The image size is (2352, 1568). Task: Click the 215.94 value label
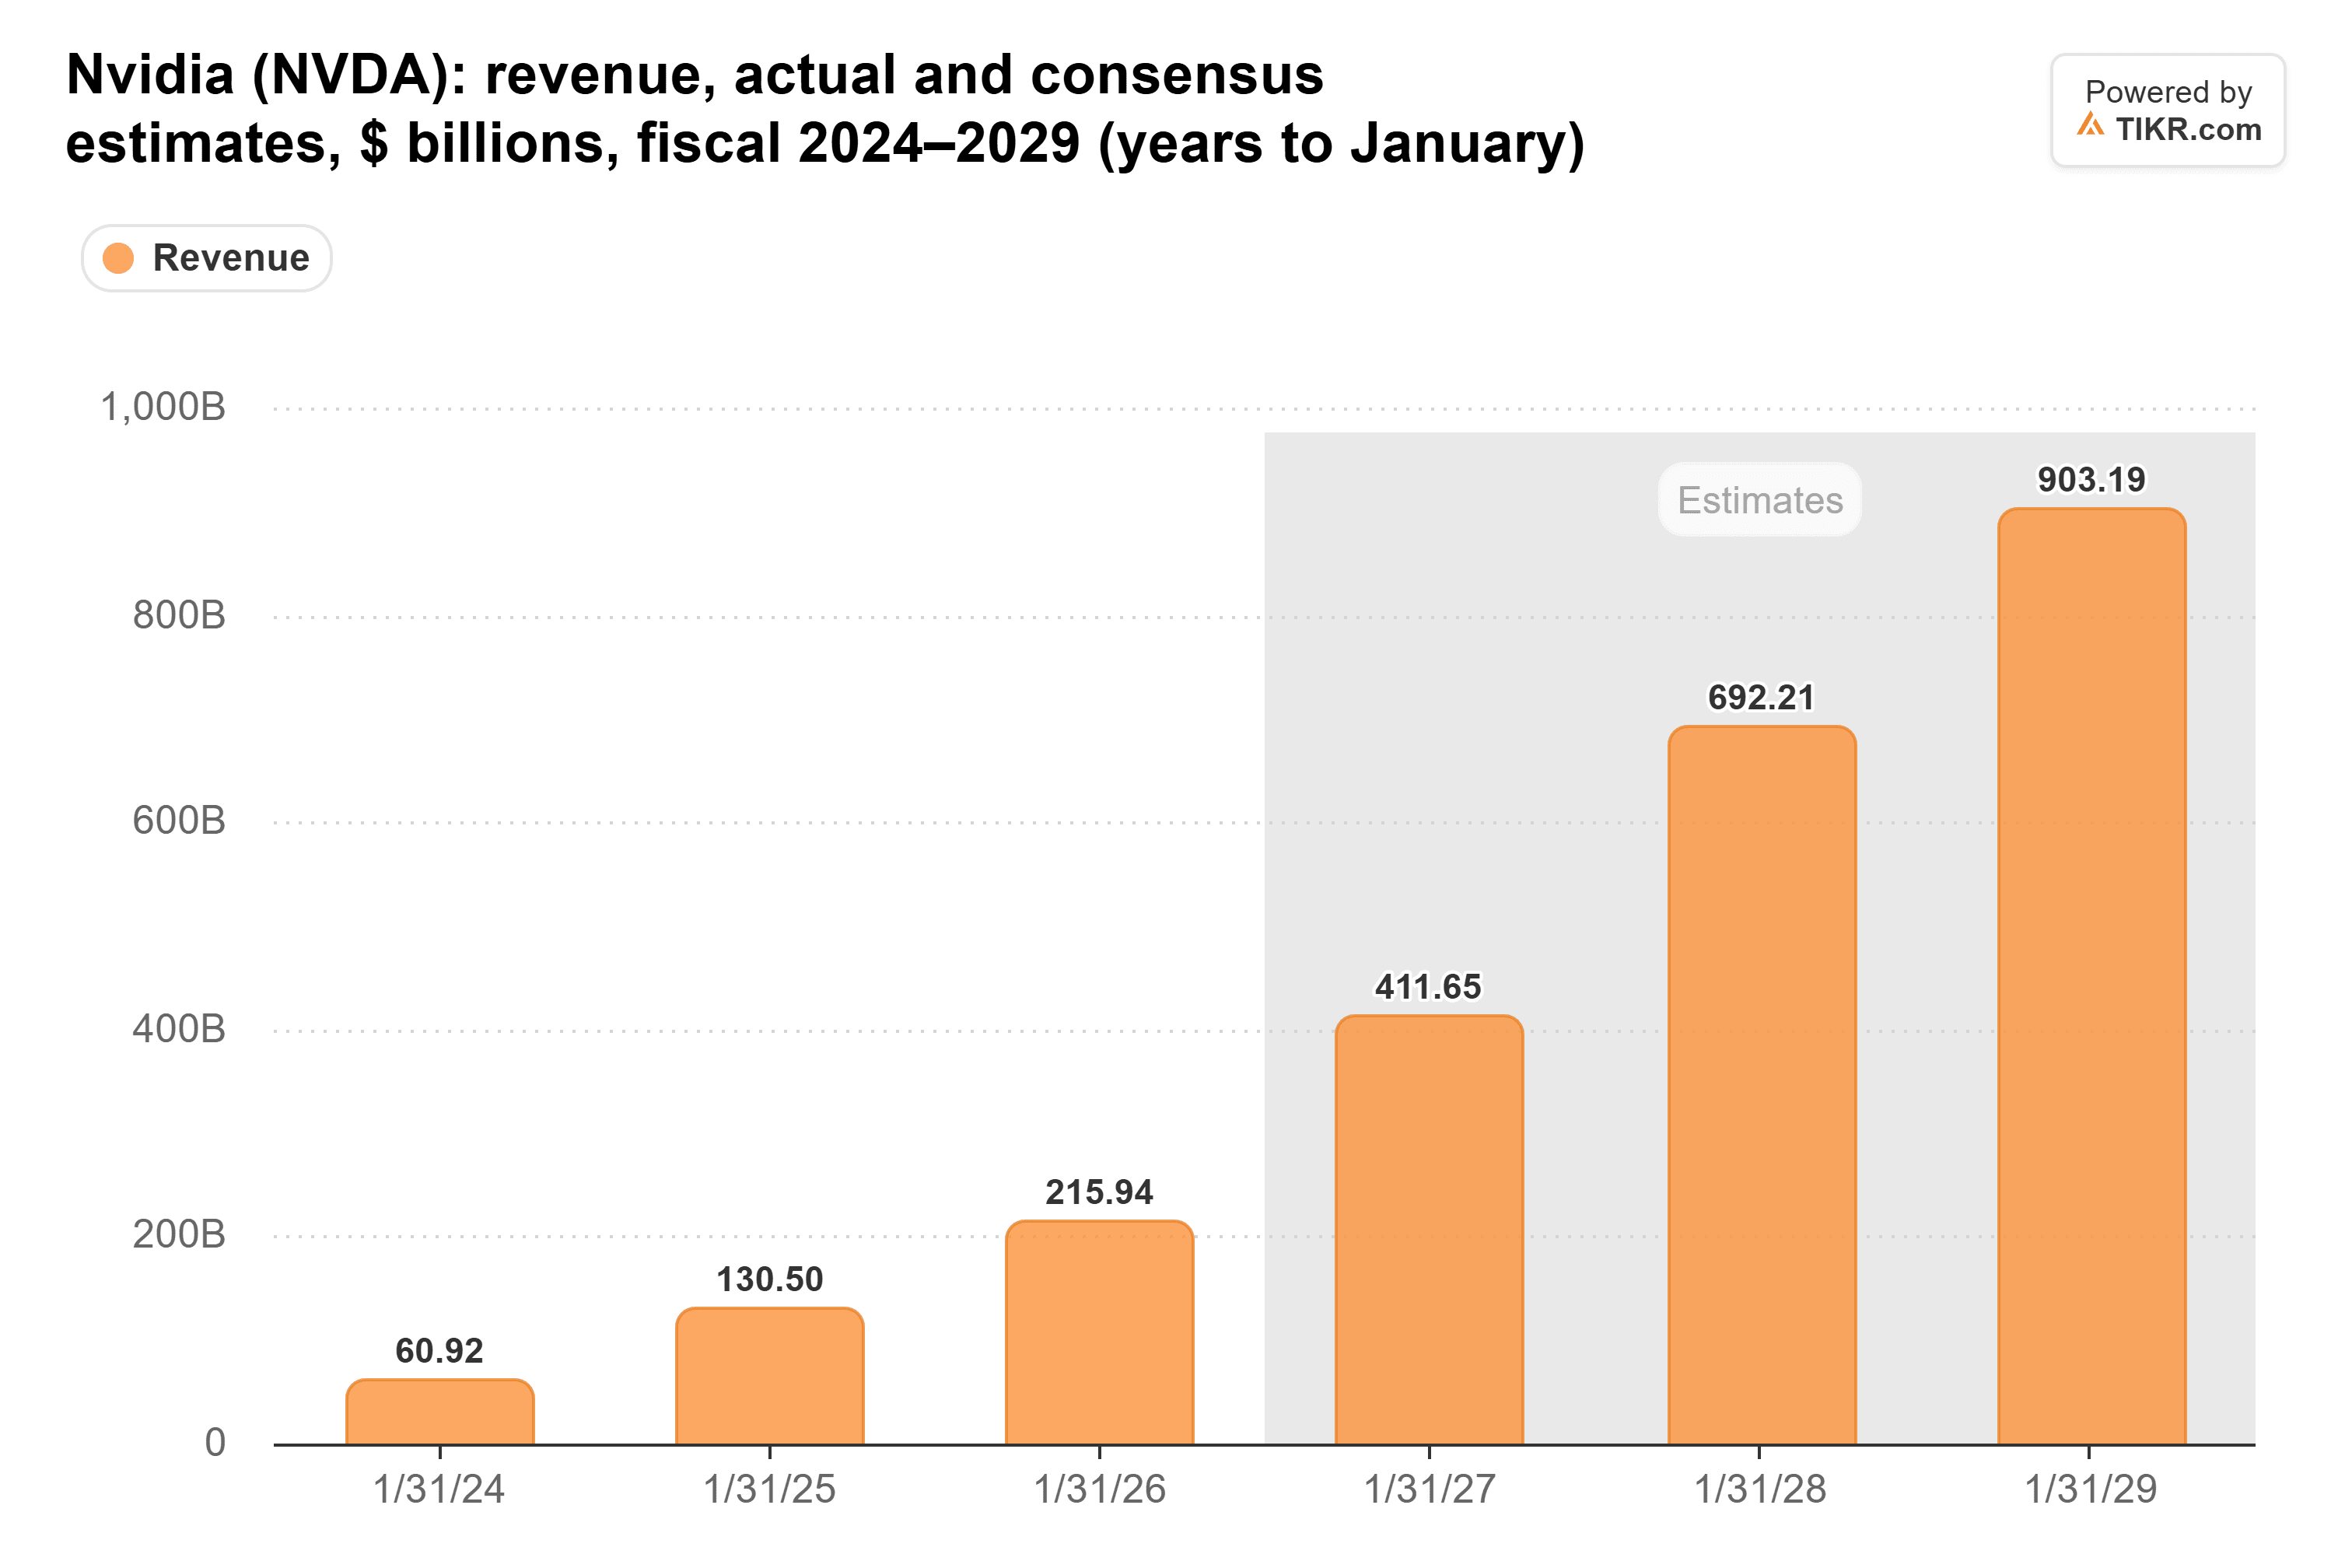pyautogui.click(x=1100, y=1192)
